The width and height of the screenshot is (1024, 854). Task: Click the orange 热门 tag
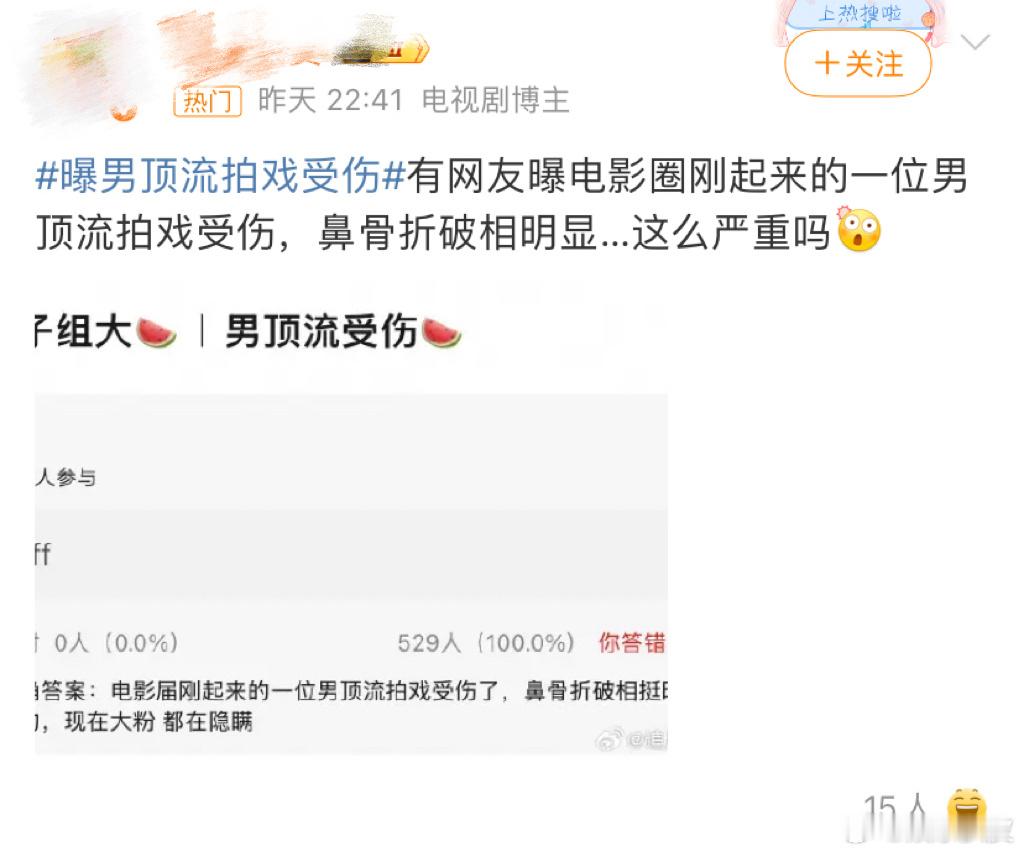(208, 101)
